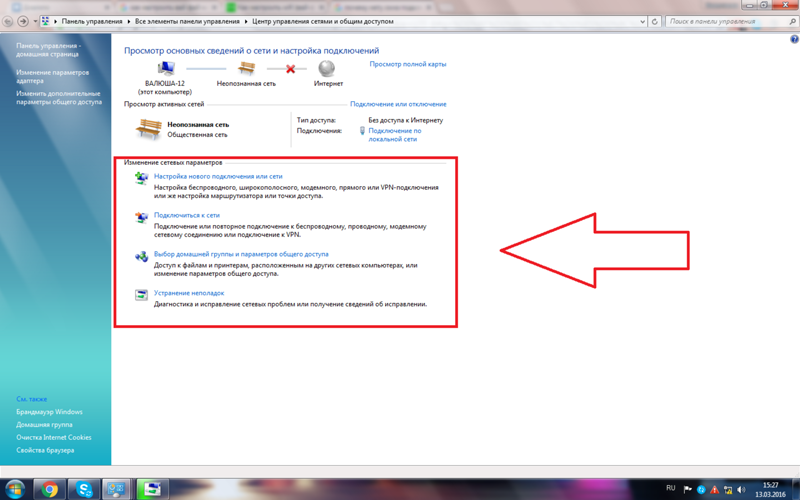The width and height of the screenshot is (800, 500).
Task: Click the red warning triangle tray icon
Action: click(x=714, y=490)
